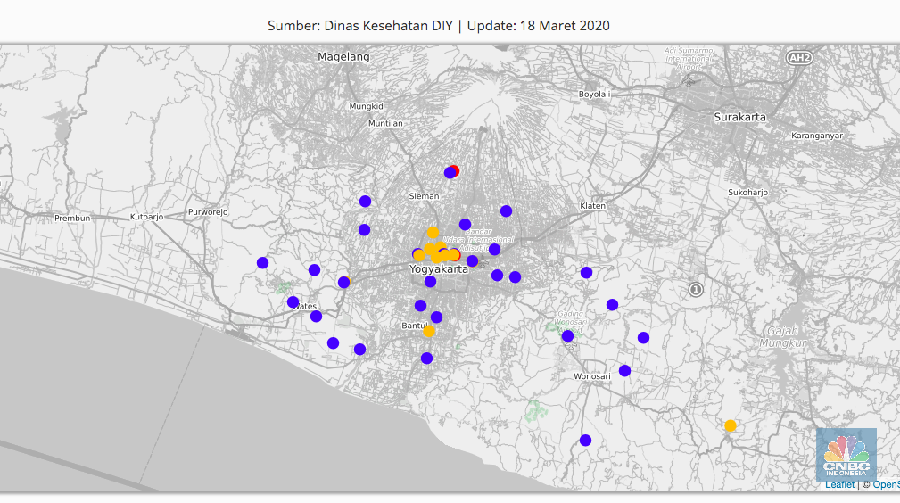
Task: Click the Kutoarjo label
Action: [x=146, y=216]
